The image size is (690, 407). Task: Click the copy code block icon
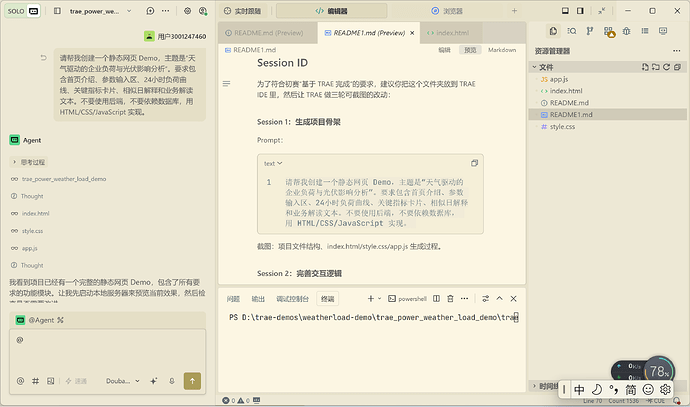474,163
